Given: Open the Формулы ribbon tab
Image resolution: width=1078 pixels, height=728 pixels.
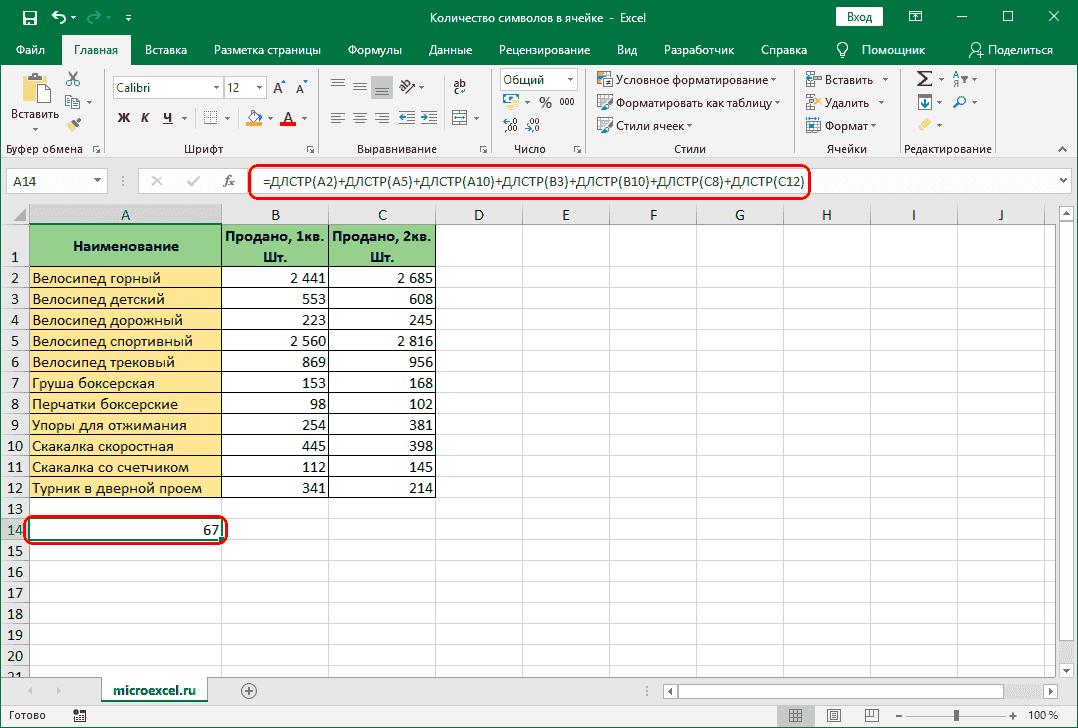Looking at the screenshot, I should click(375, 50).
